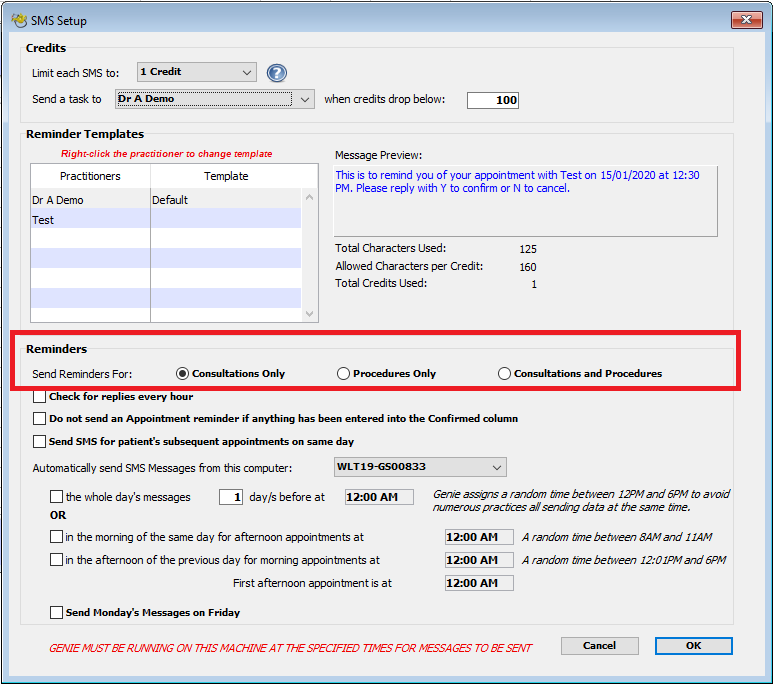
Task: Click the blue help question mark icon
Action: 277,73
